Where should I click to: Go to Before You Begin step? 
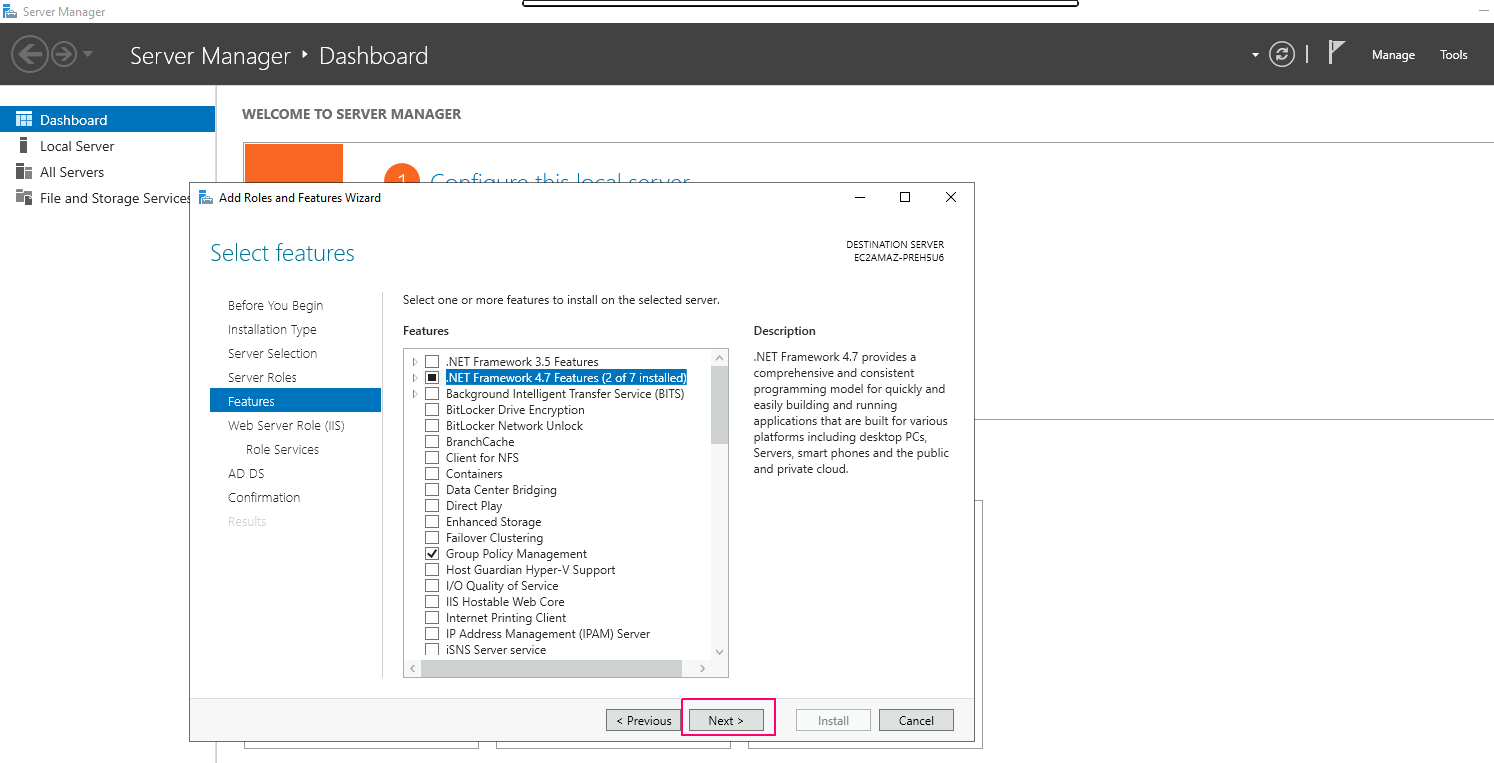[x=275, y=305]
